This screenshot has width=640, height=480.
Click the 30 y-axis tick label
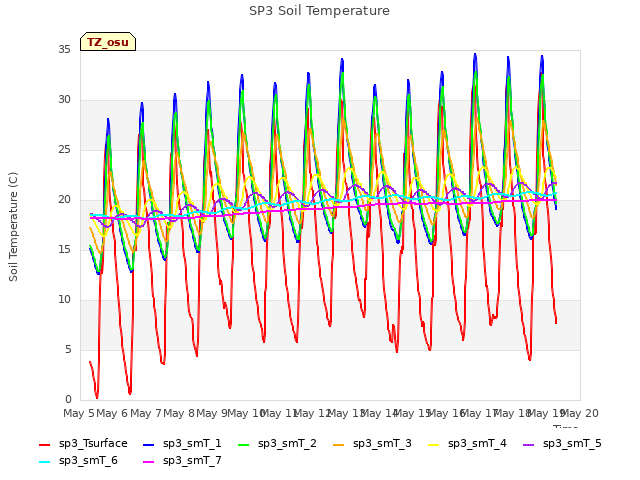click(x=64, y=100)
